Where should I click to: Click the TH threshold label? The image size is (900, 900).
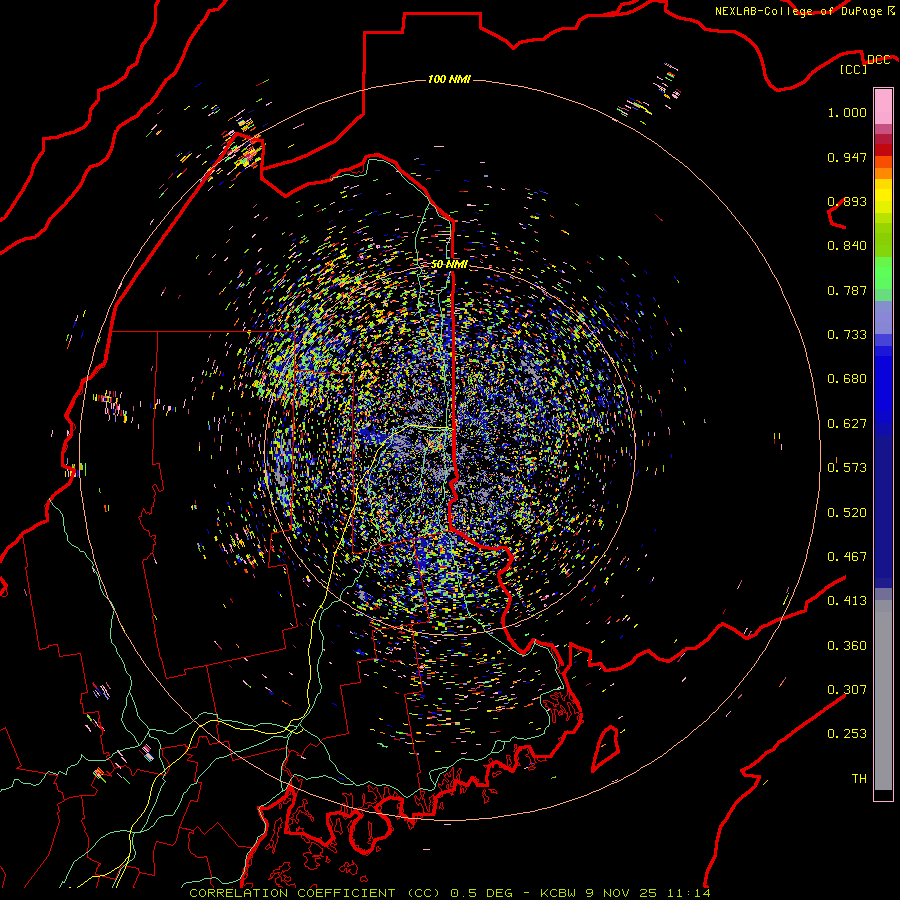pos(859,779)
